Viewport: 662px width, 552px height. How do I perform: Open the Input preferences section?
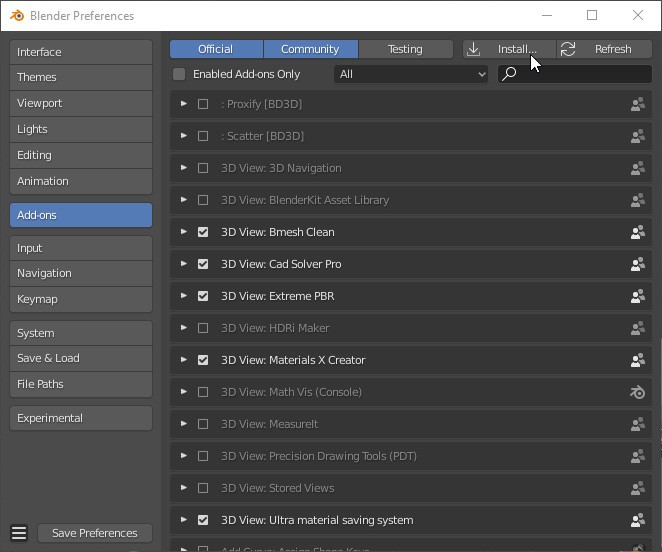(81, 248)
